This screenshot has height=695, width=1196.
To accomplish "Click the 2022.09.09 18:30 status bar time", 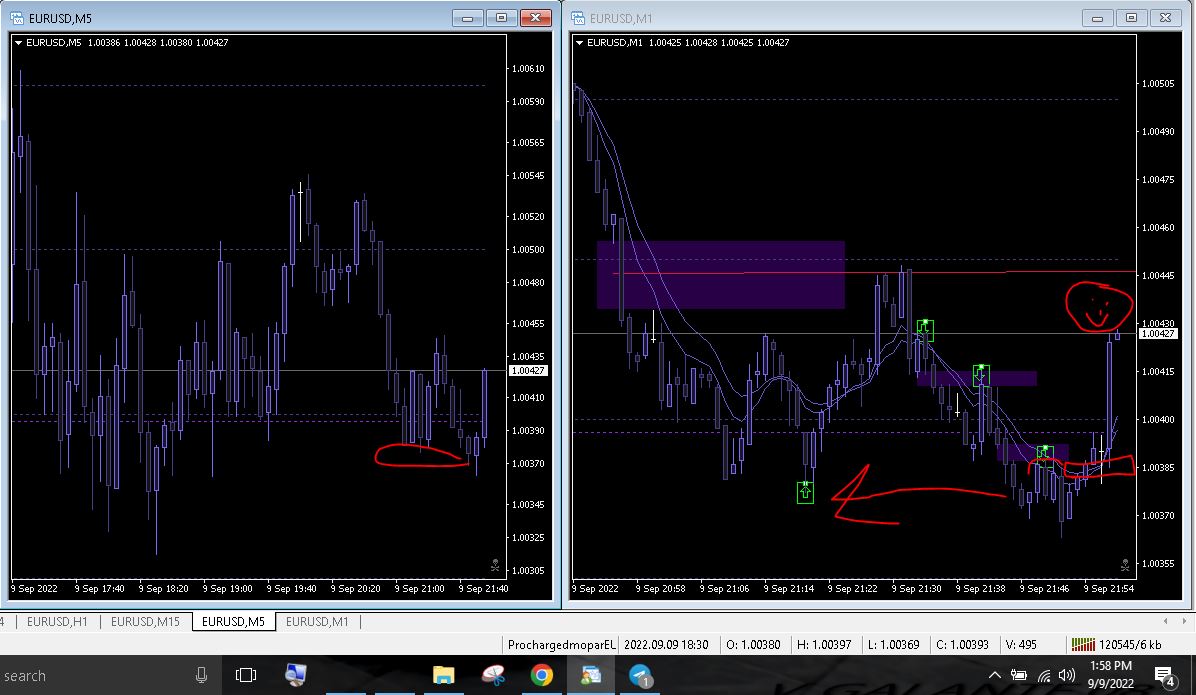I will click(666, 645).
